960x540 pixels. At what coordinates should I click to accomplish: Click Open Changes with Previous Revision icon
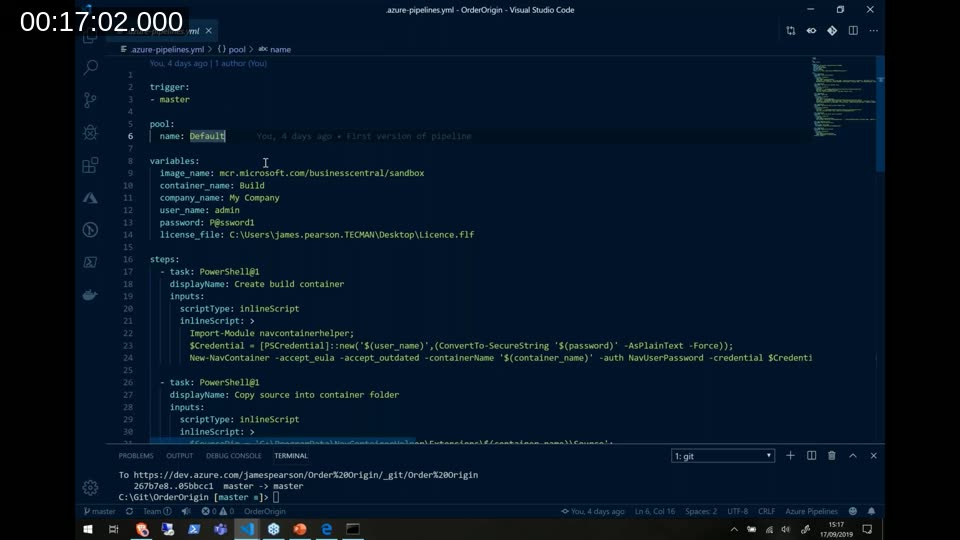click(x=811, y=31)
